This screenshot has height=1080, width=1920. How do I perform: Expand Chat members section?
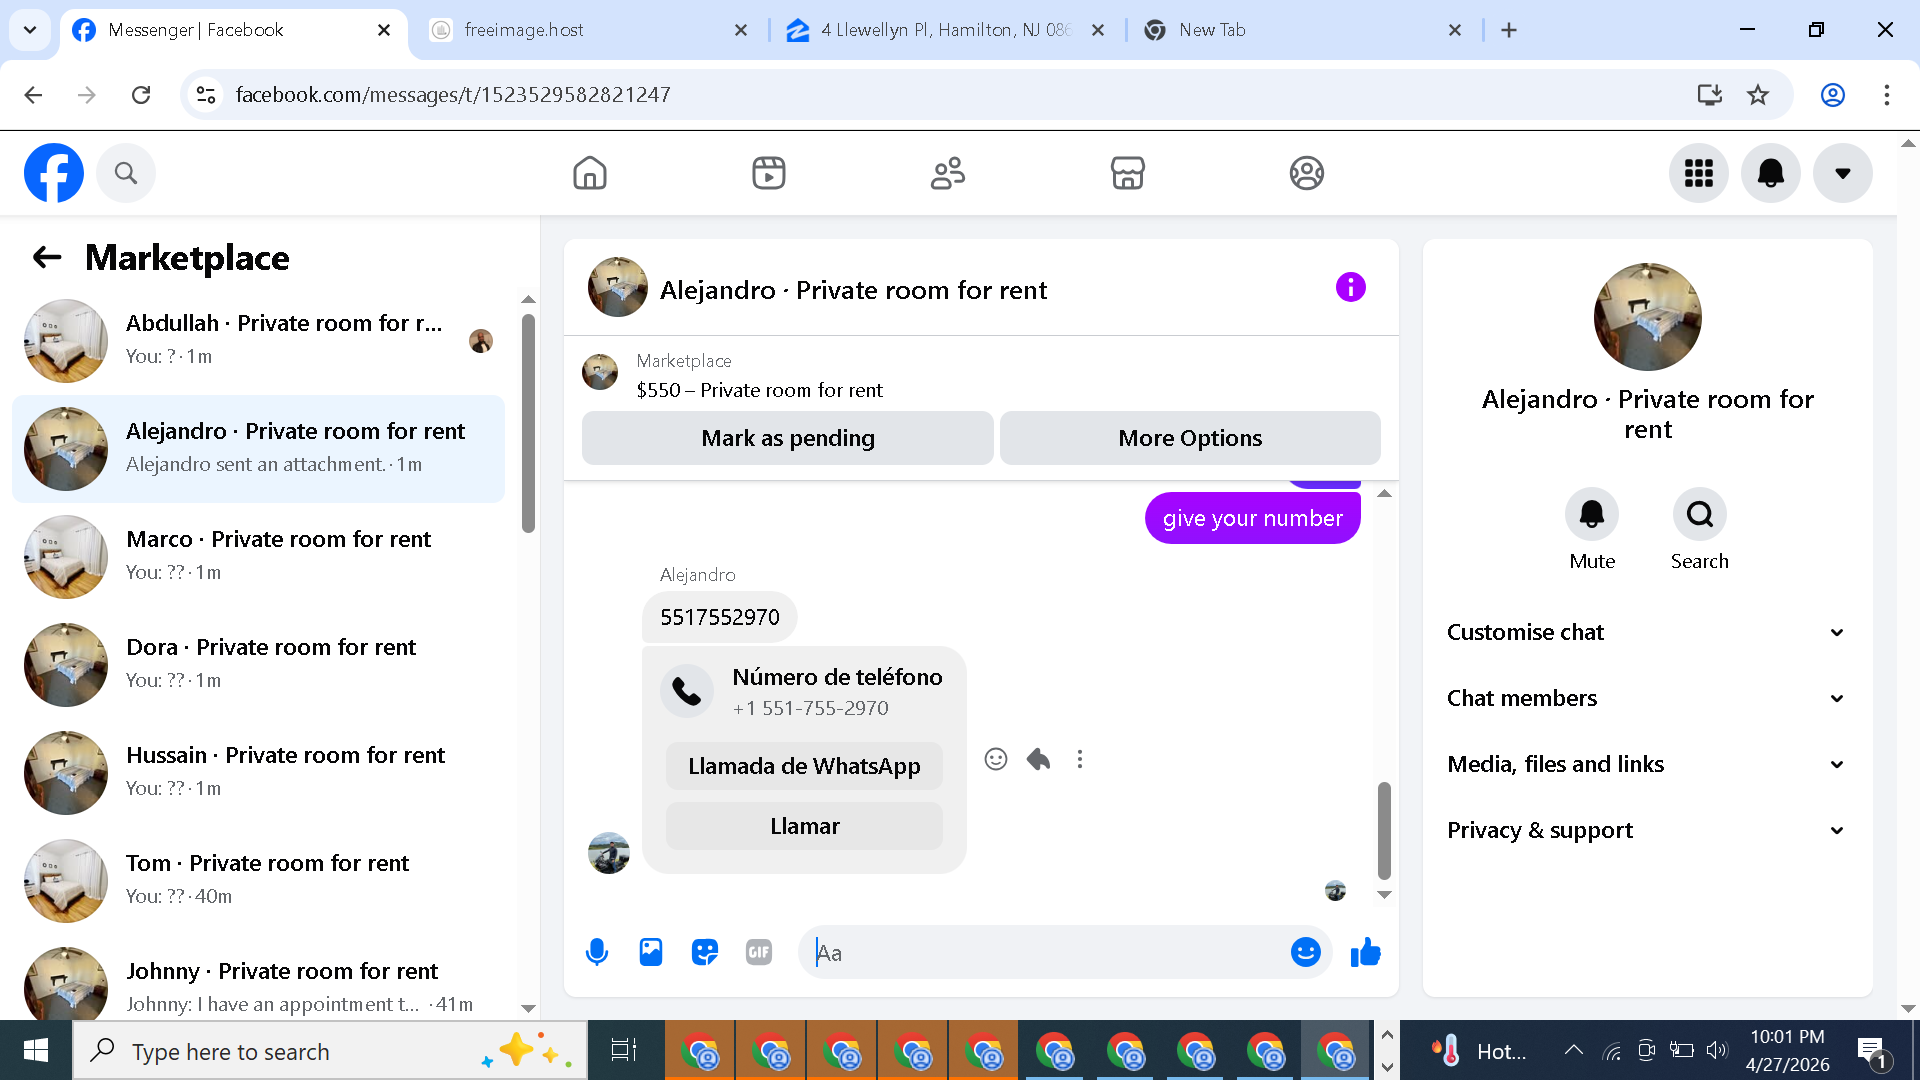[1645, 698]
